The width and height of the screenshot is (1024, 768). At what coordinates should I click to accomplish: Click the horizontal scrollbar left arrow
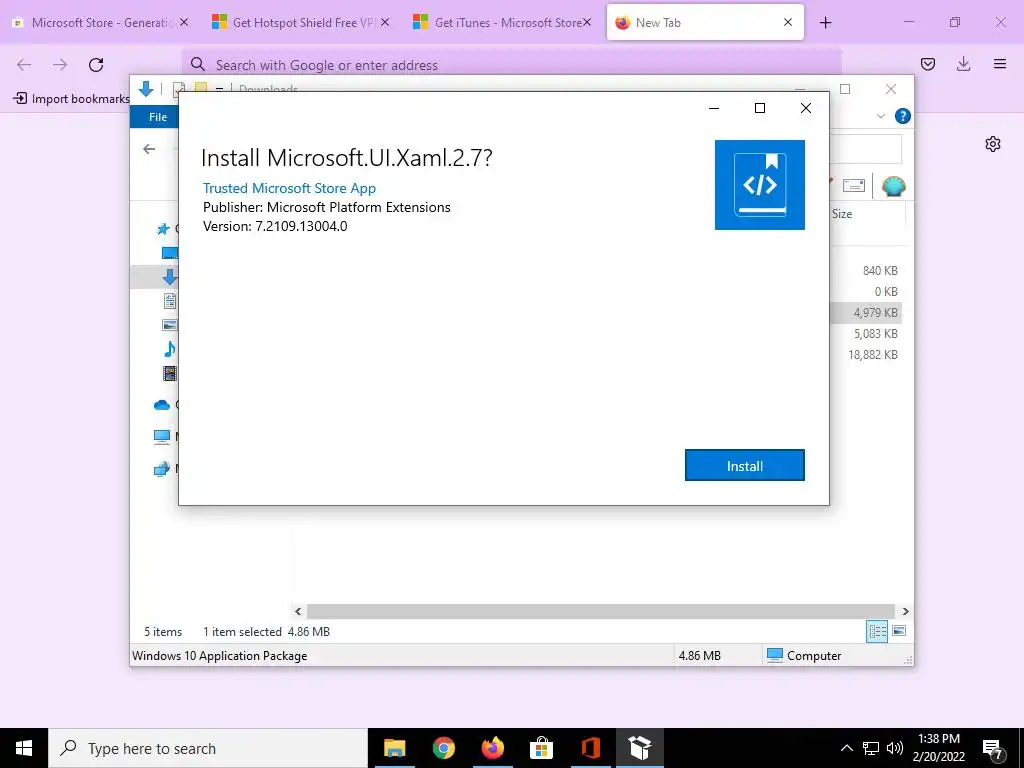pos(298,611)
